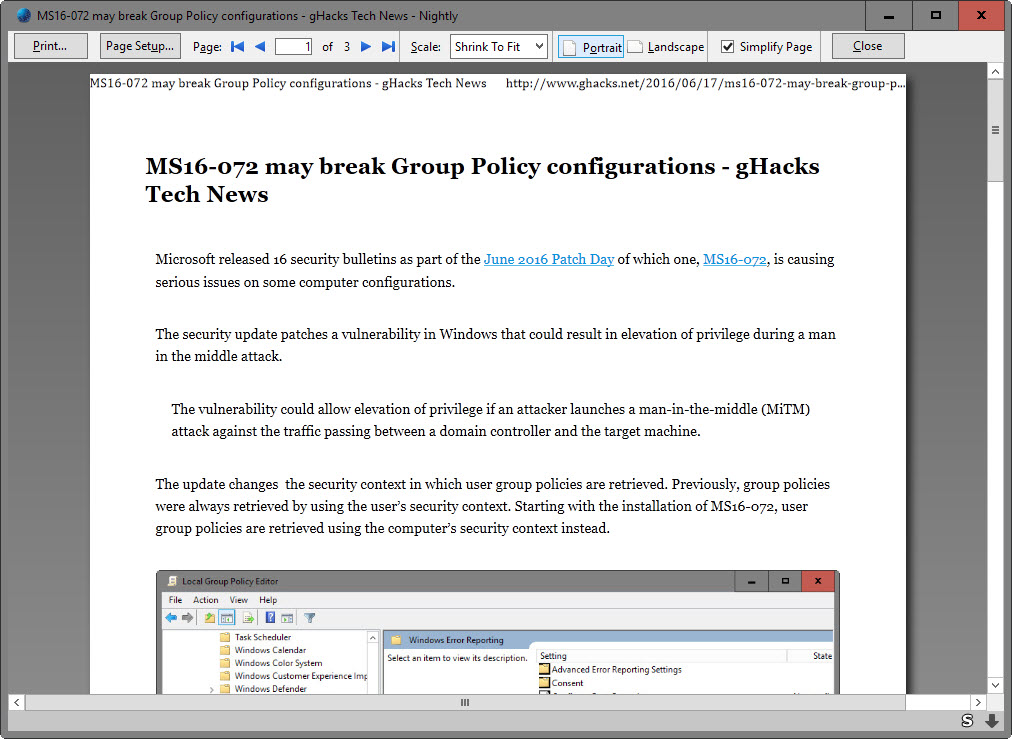The height and width of the screenshot is (739, 1012).
Task: Go to the previous page
Action: pyautogui.click(x=260, y=46)
